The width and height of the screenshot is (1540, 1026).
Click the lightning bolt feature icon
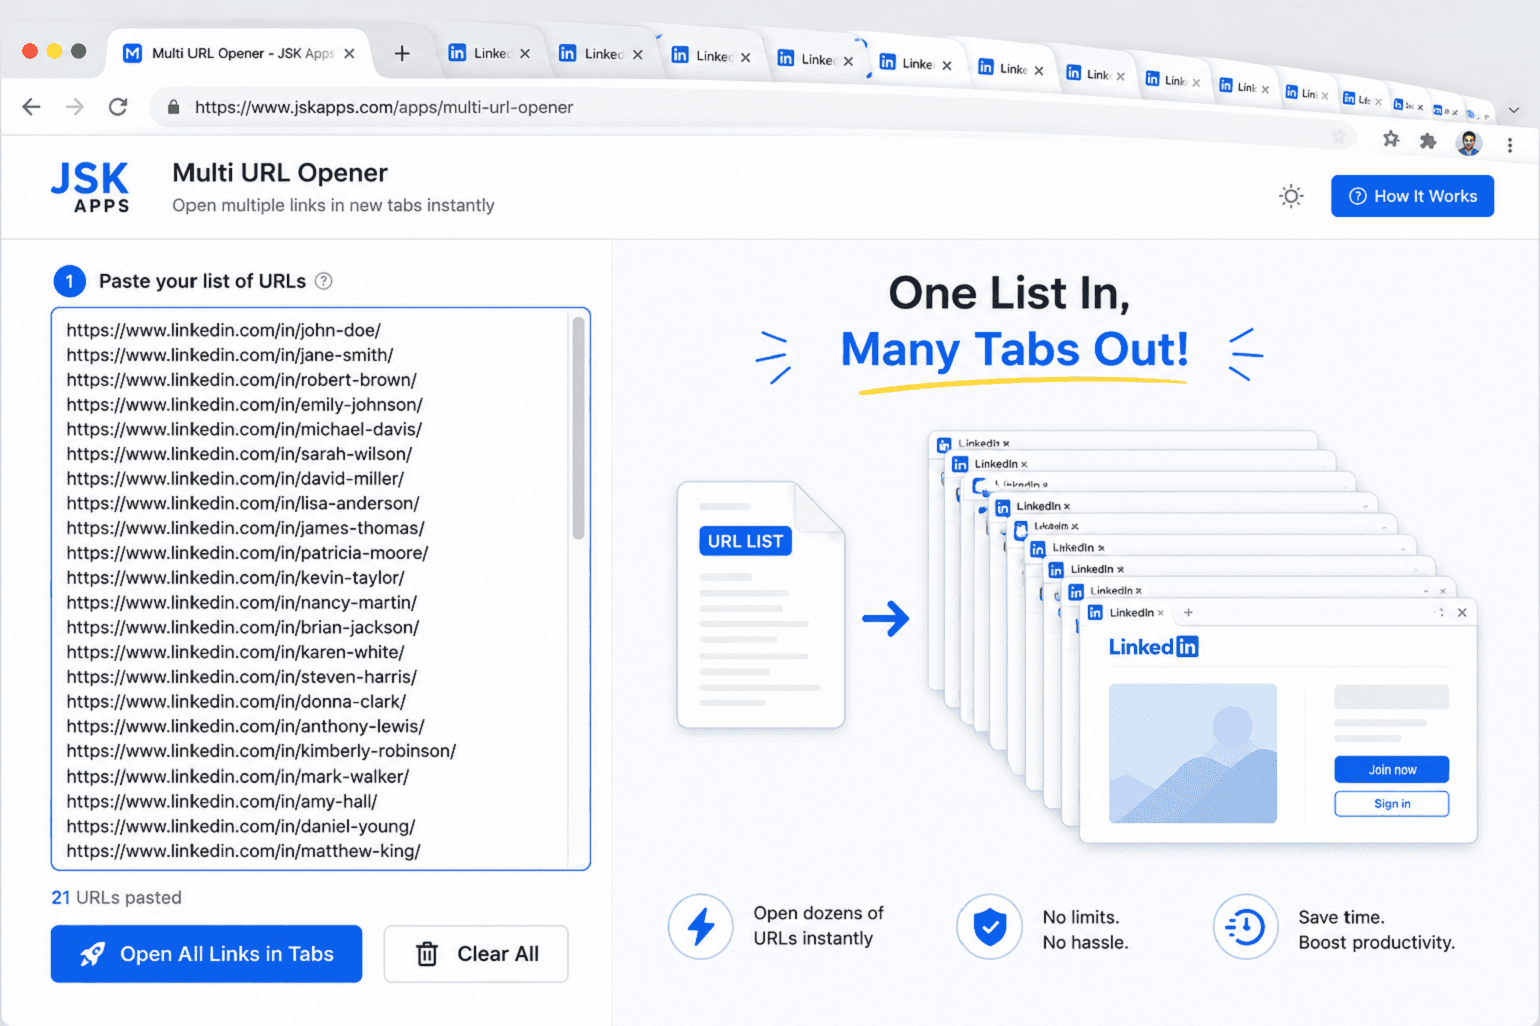click(x=701, y=927)
